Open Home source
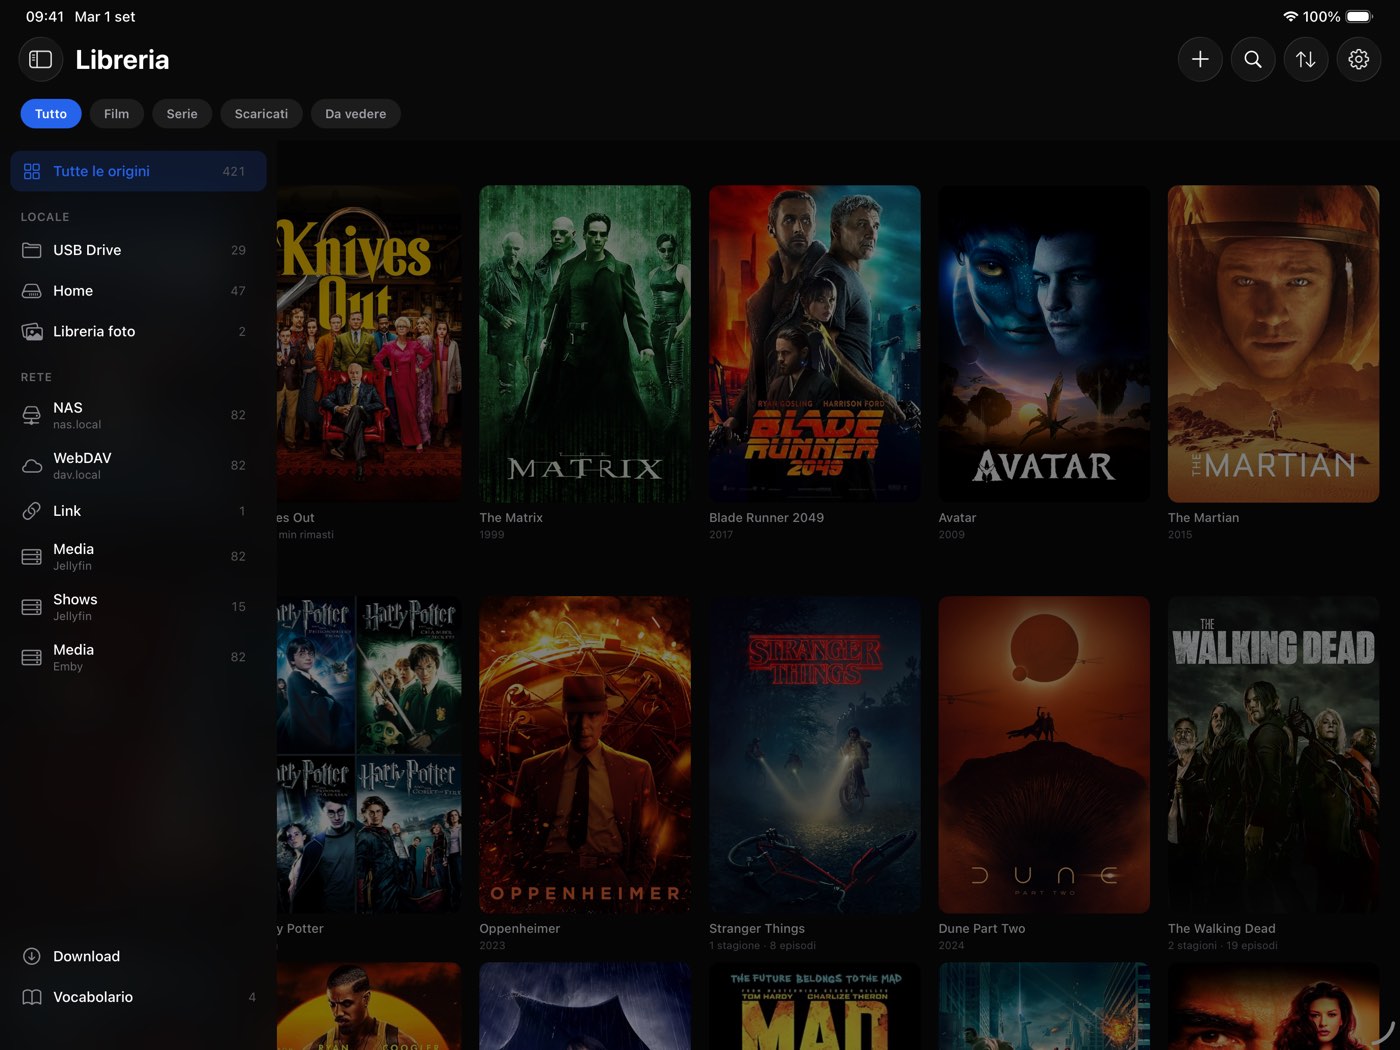1400x1050 pixels. (x=139, y=291)
